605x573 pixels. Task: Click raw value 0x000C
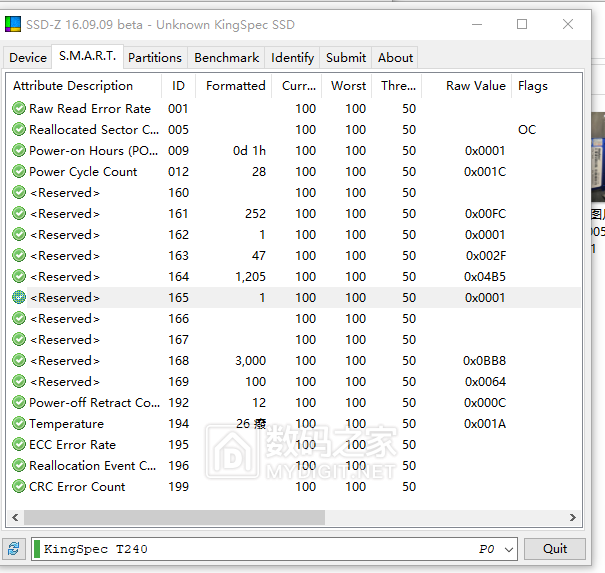point(485,402)
